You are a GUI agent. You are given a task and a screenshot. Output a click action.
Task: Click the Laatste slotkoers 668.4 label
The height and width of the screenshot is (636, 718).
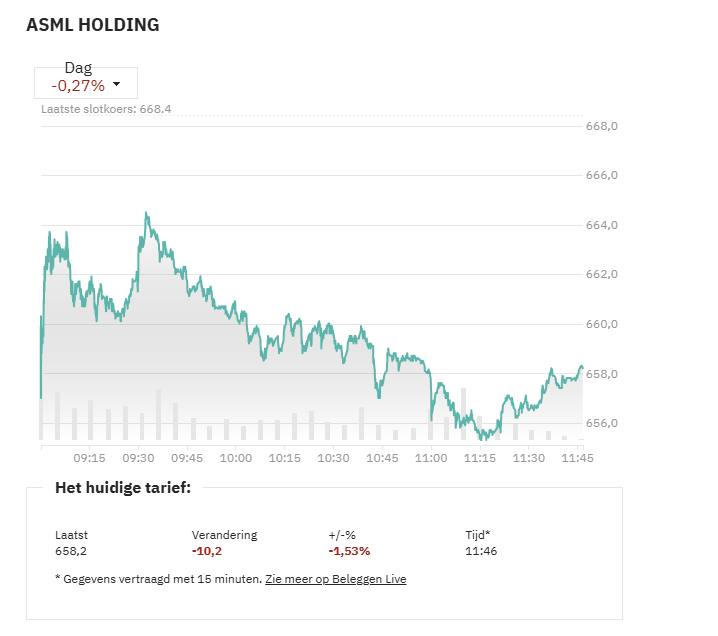(x=106, y=108)
